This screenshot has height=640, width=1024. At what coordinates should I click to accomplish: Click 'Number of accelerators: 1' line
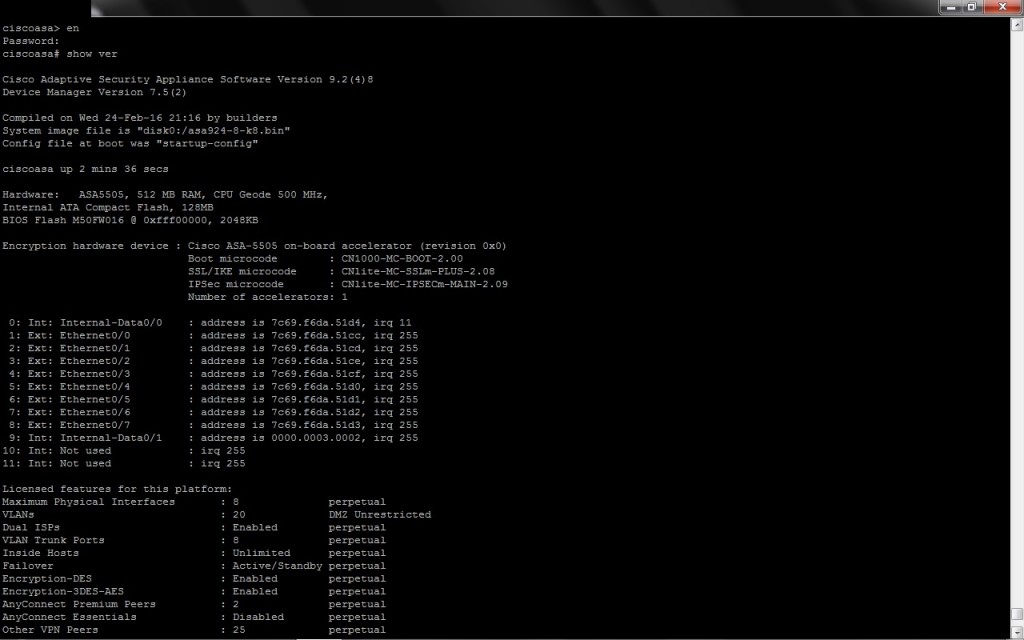click(267, 296)
